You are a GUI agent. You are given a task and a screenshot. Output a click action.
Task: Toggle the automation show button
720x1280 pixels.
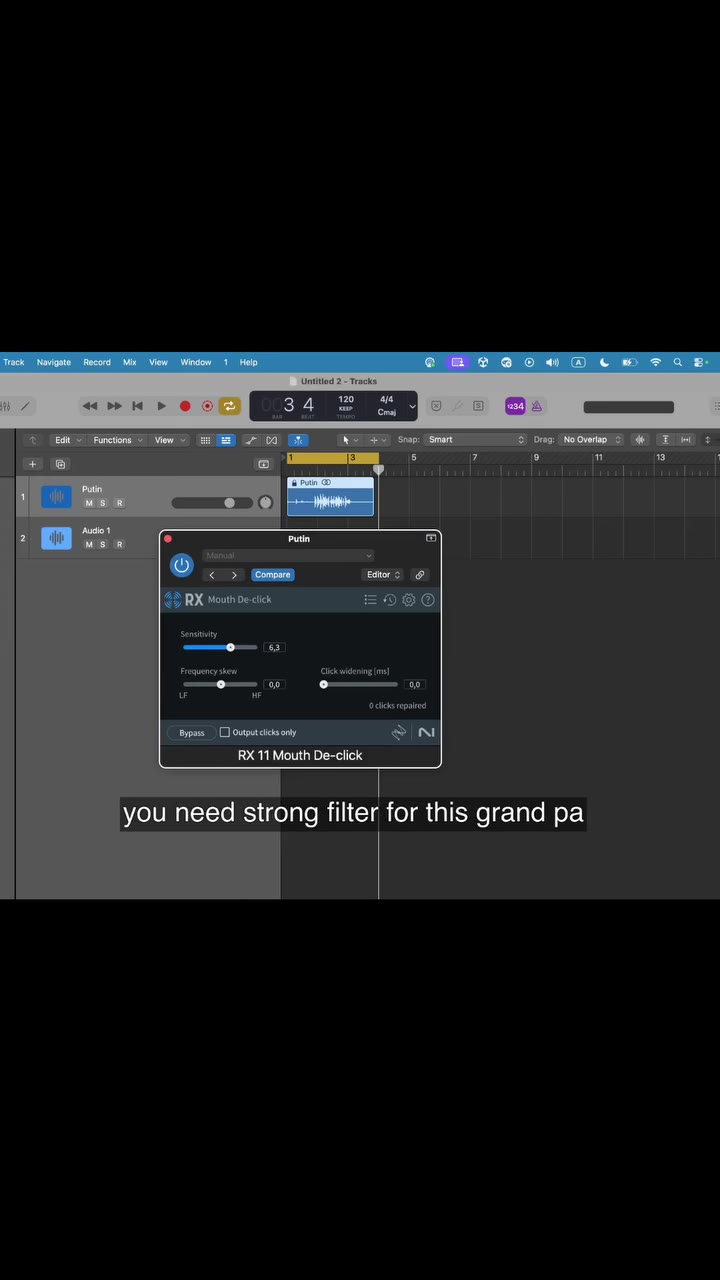pos(251,440)
